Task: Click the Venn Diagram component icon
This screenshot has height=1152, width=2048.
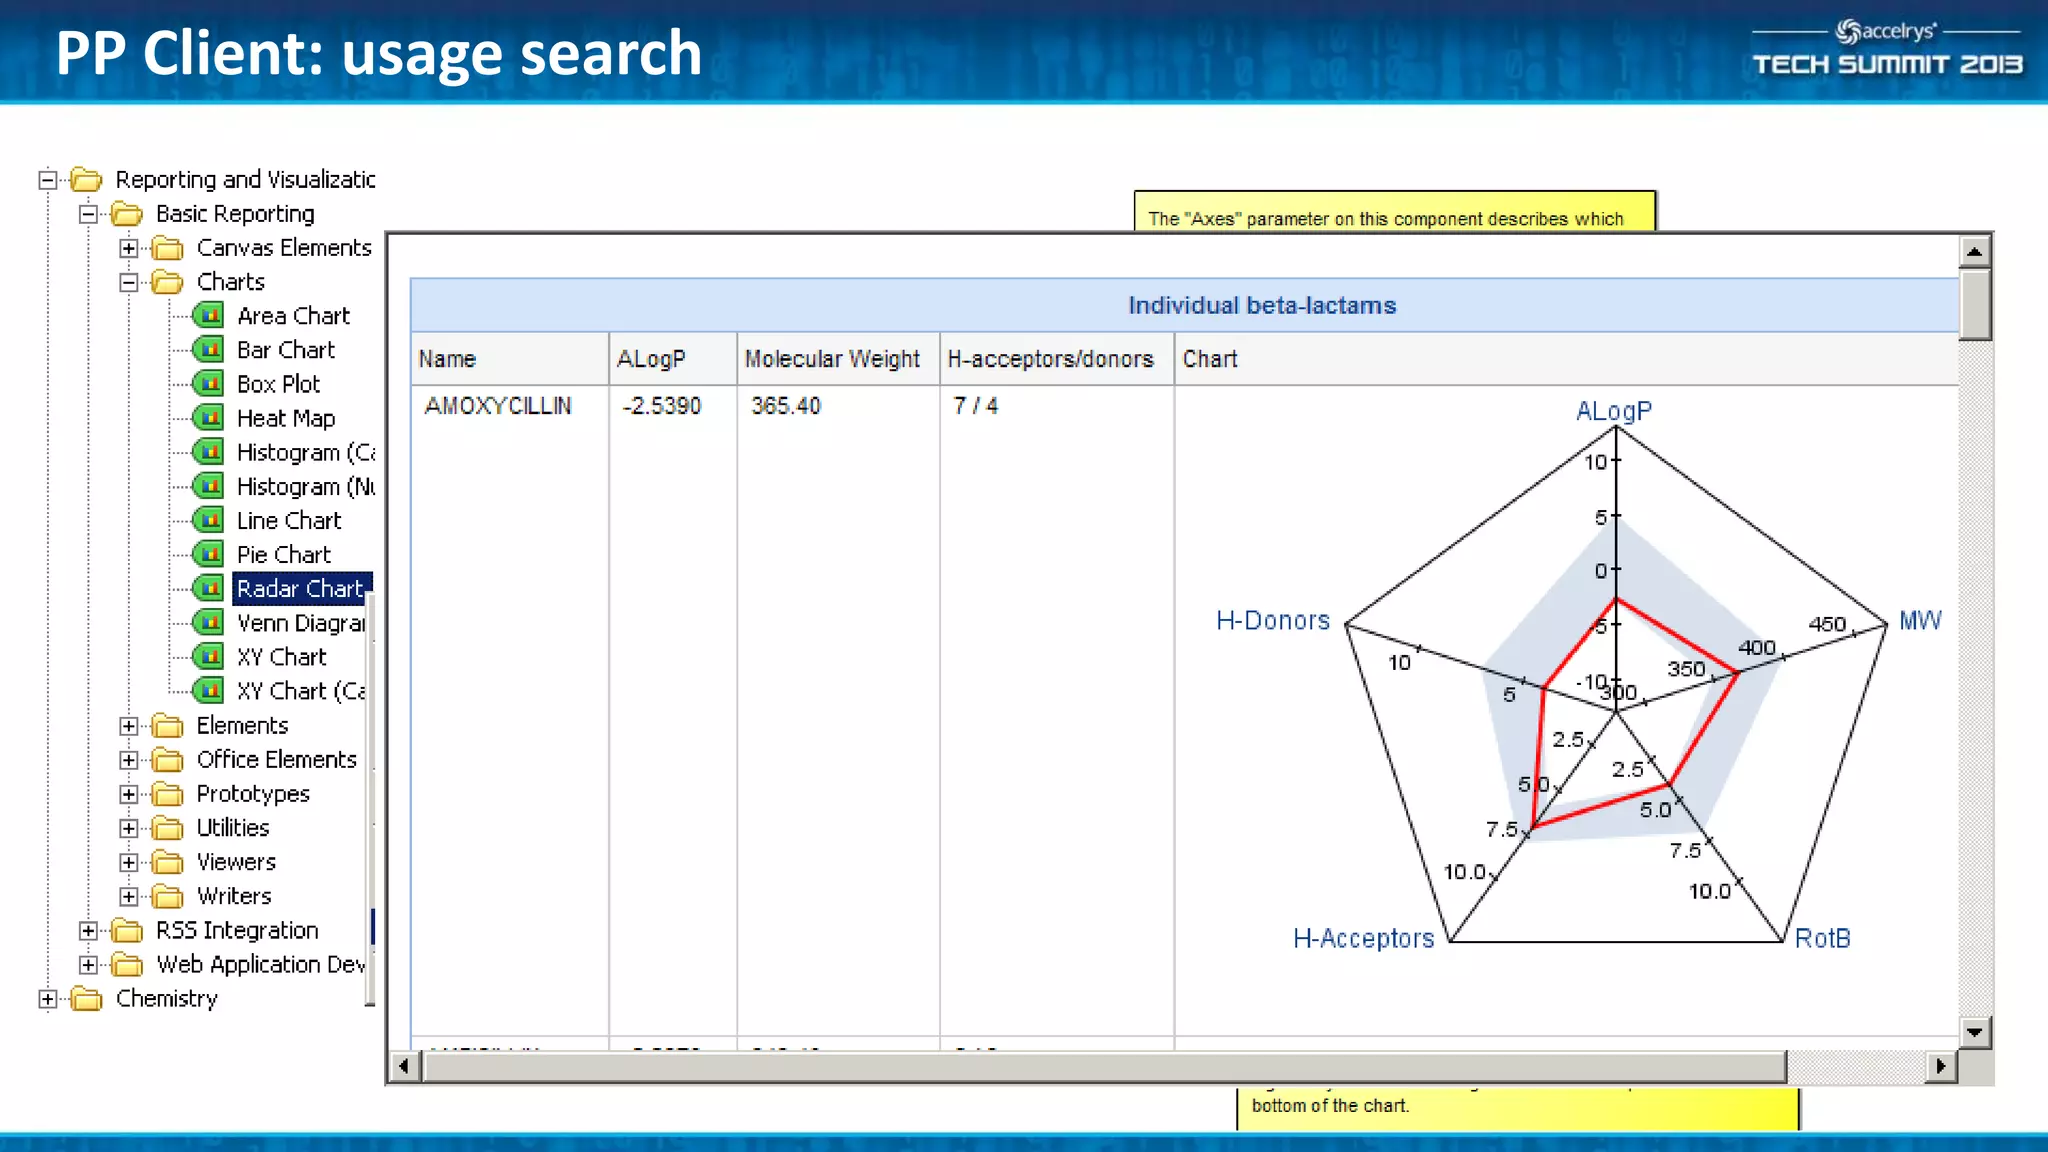Action: 208,623
